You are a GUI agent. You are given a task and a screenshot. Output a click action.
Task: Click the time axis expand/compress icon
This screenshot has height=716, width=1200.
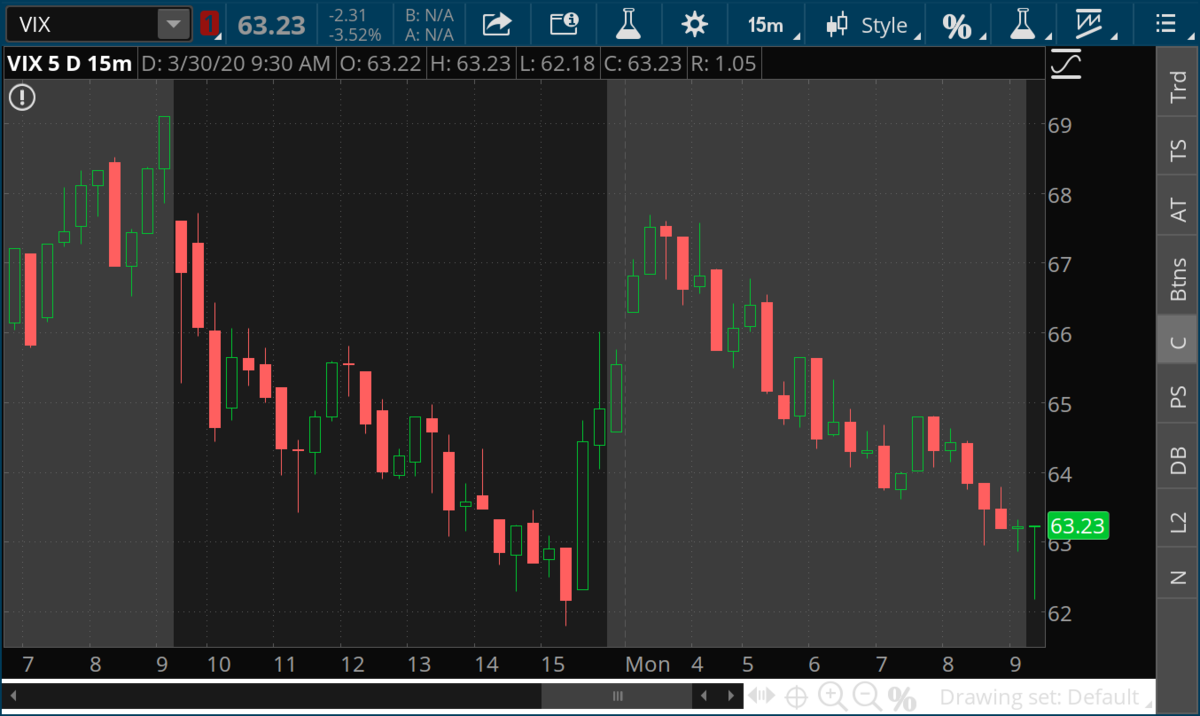click(x=763, y=696)
